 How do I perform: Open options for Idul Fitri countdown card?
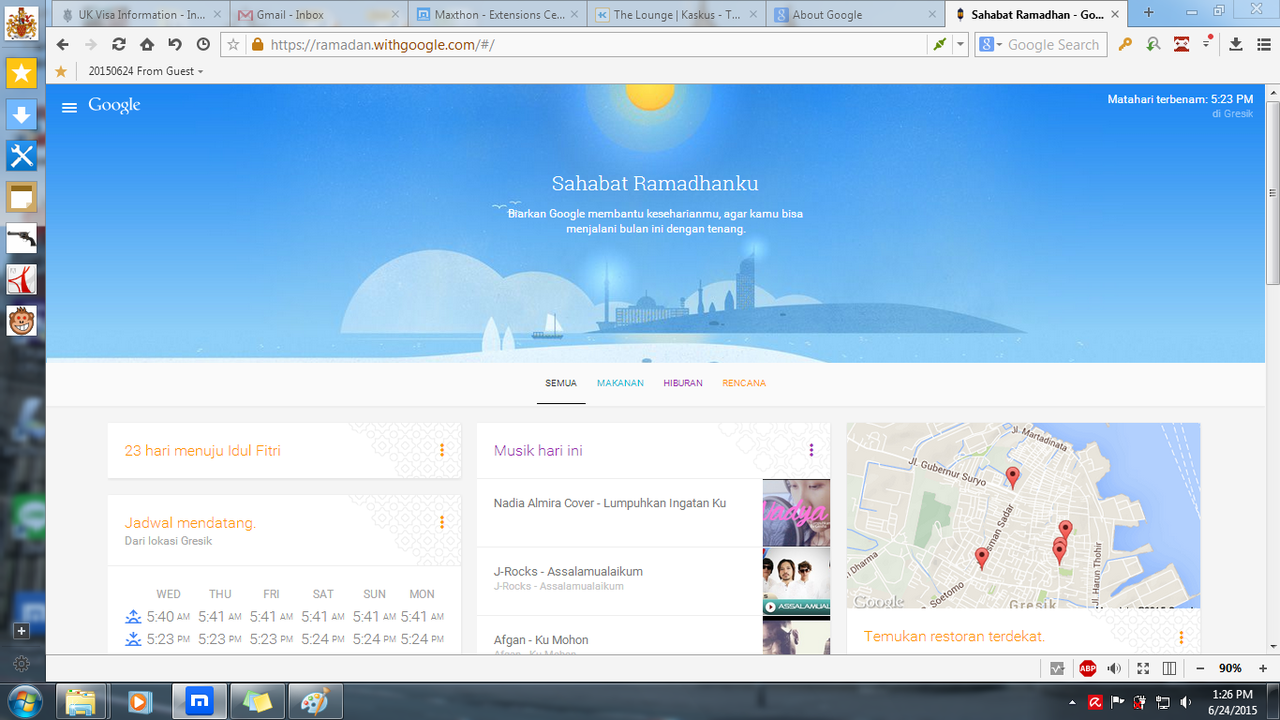pos(441,451)
